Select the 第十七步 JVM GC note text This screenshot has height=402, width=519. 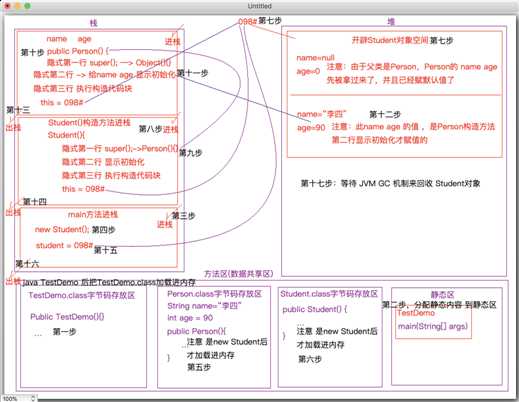click(390, 183)
